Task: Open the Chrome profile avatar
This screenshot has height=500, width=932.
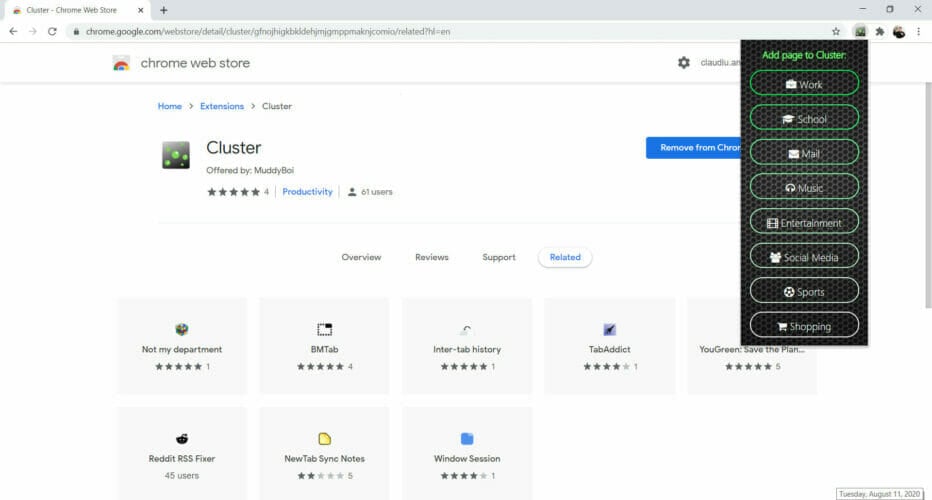Action: tap(899, 32)
